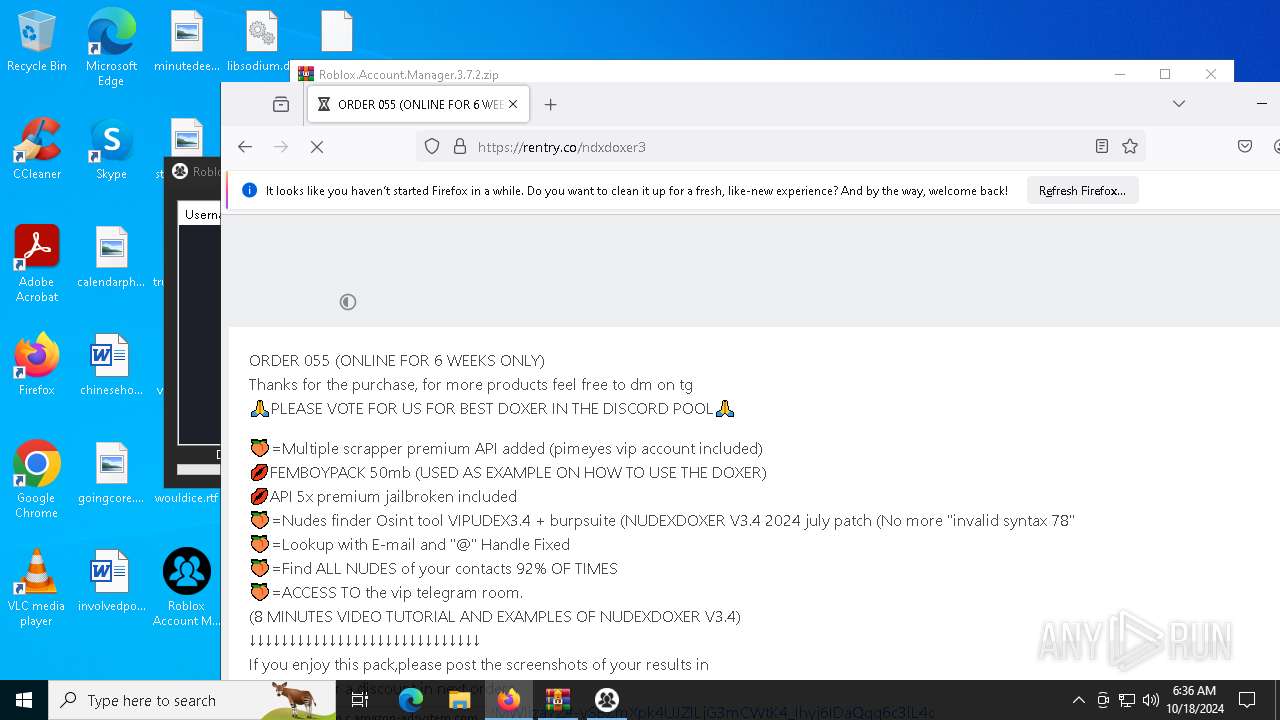Open a new Firefox tab
Image resolution: width=1280 pixels, height=720 pixels.
pos(550,104)
